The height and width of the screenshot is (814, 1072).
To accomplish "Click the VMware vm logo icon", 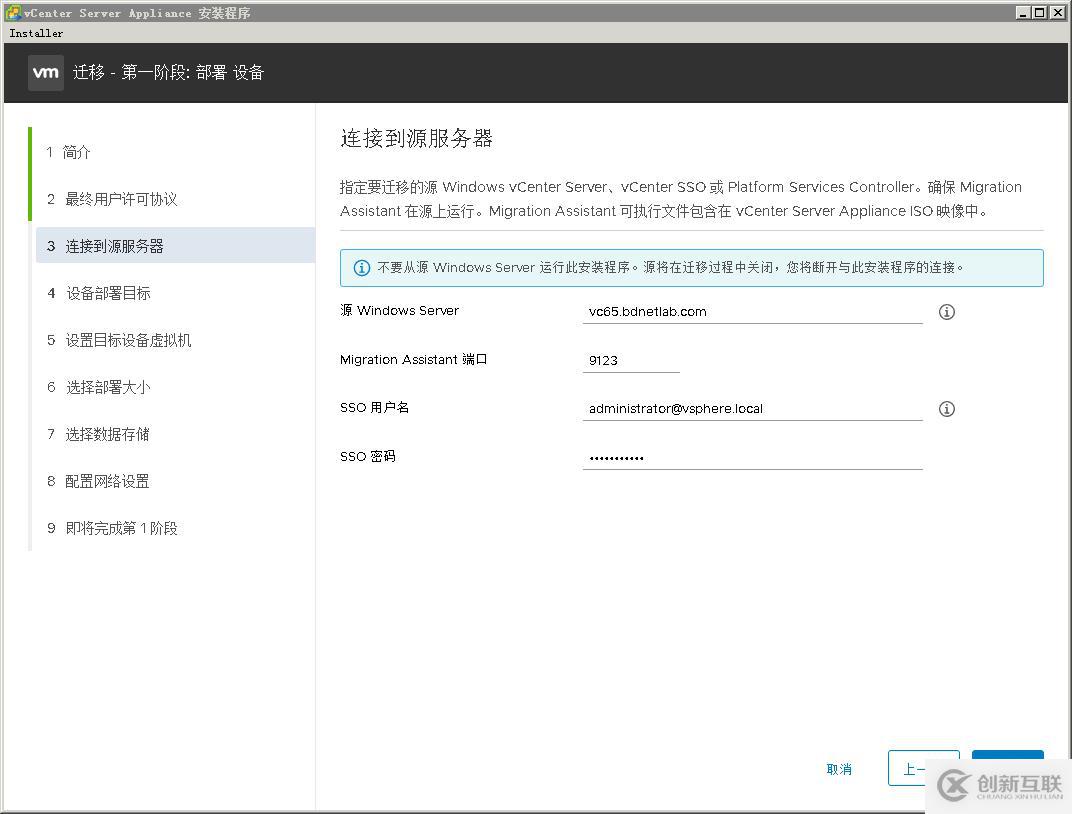I will 46,72.
